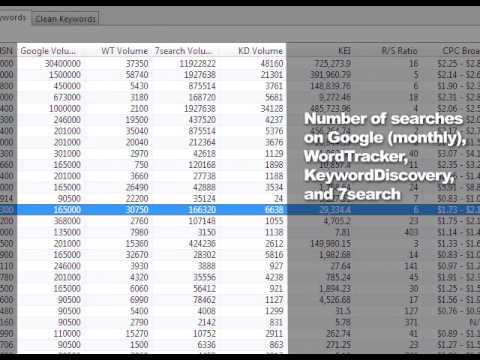Pick the 7search volume cell 168720
The image size is (480, 360).
[202, 97]
